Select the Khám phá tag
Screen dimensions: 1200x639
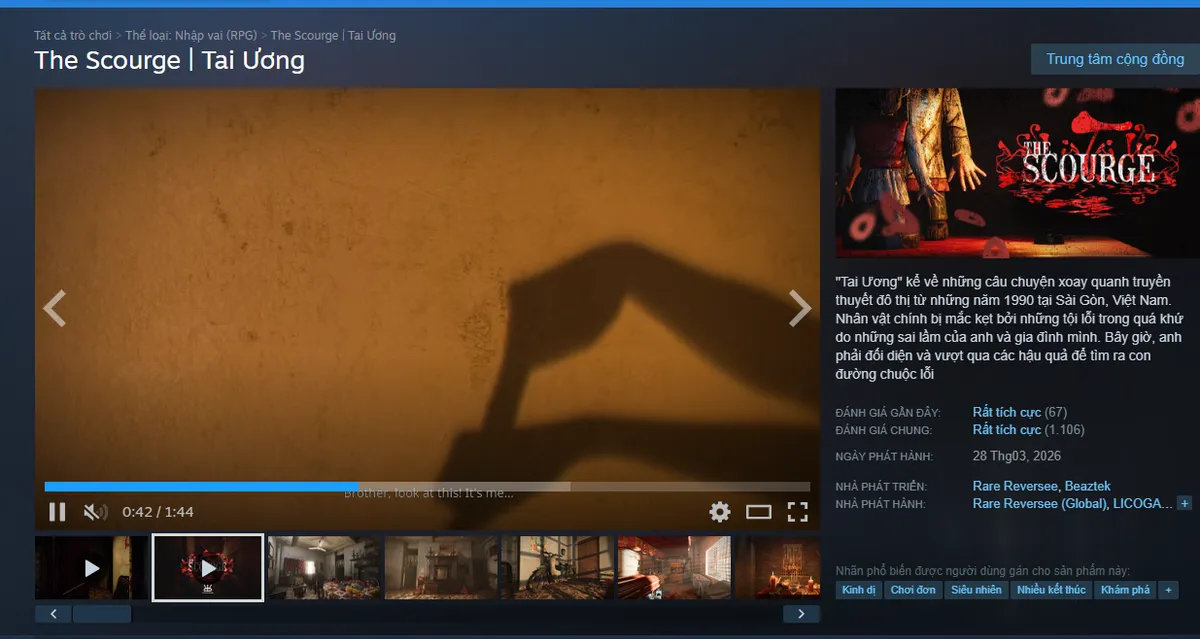[x=1125, y=590]
